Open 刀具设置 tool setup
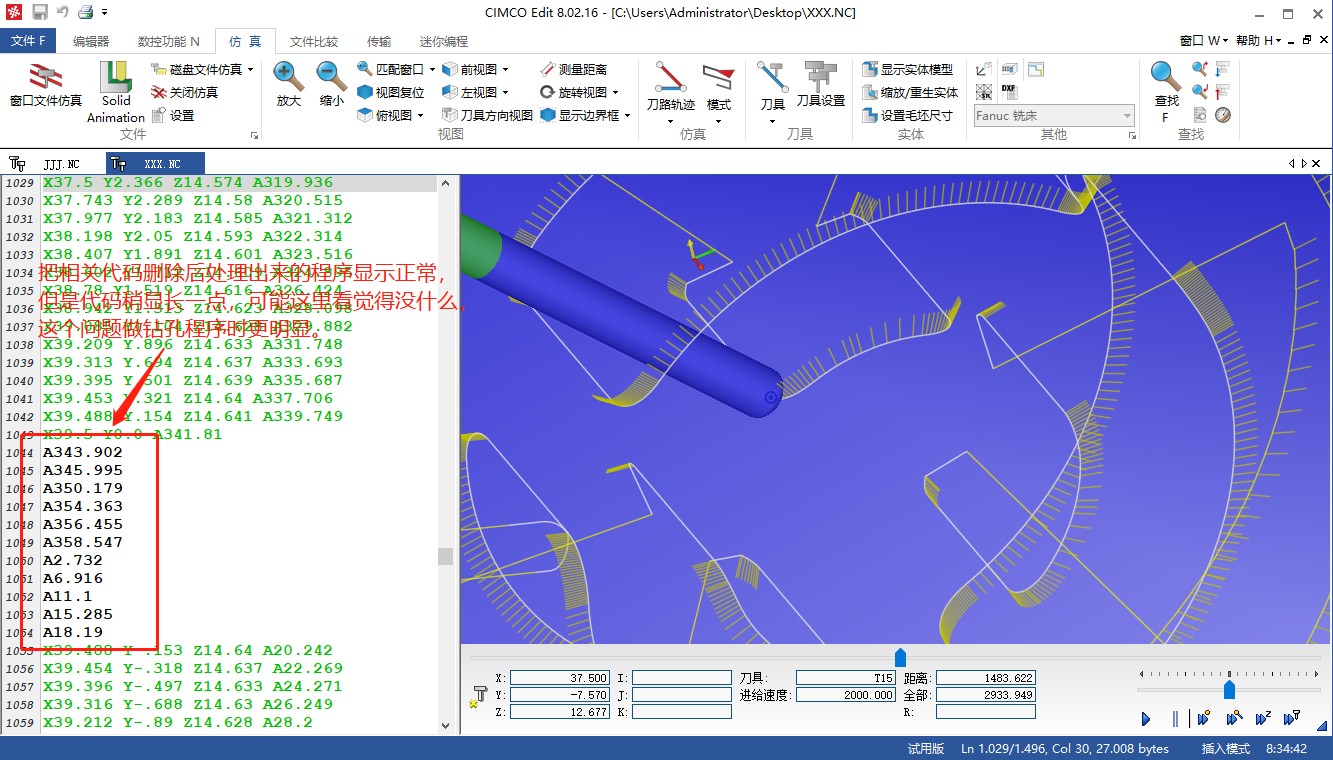 click(x=821, y=85)
